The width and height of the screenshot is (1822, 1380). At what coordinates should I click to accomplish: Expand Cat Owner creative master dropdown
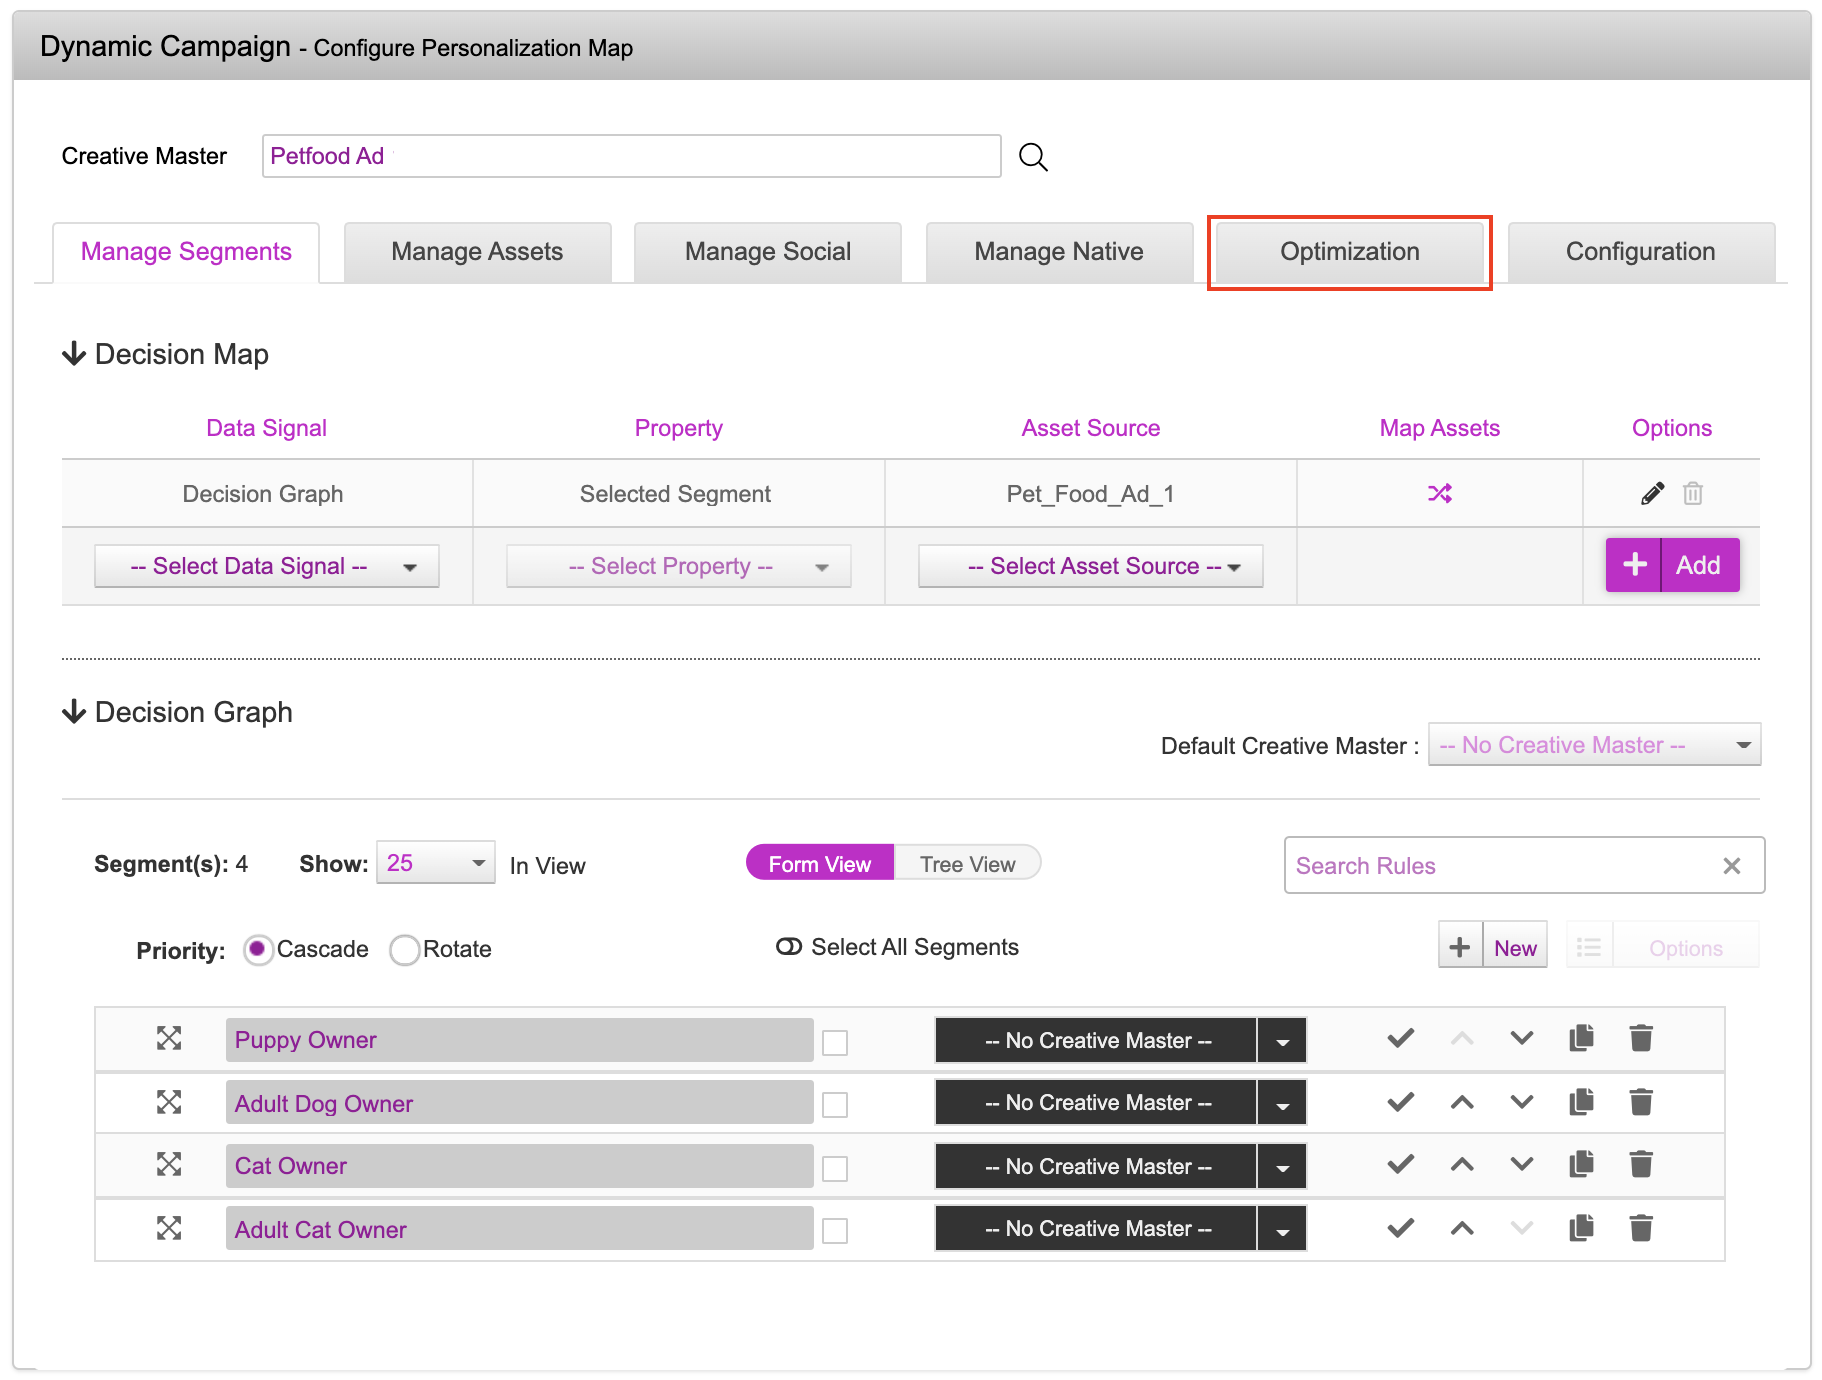click(x=1282, y=1166)
